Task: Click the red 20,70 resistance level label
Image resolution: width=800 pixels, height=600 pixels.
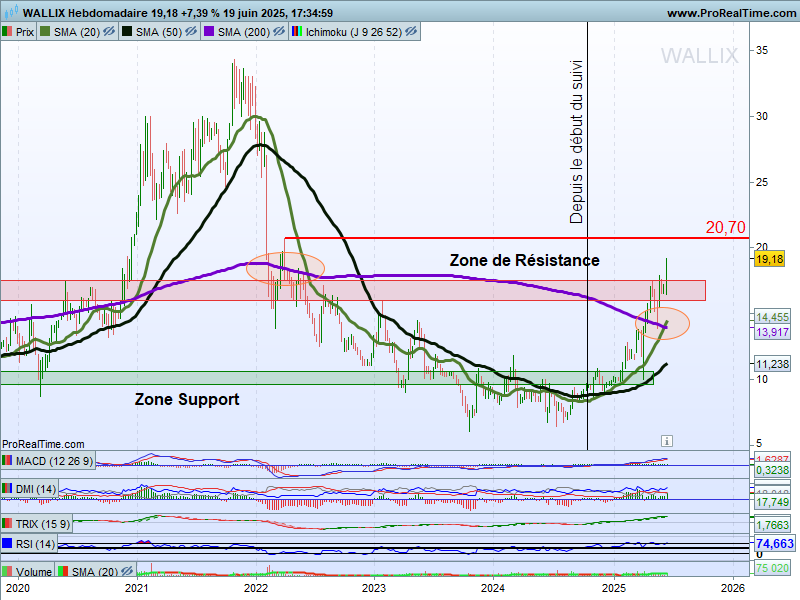Action: pyautogui.click(x=726, y=227)
